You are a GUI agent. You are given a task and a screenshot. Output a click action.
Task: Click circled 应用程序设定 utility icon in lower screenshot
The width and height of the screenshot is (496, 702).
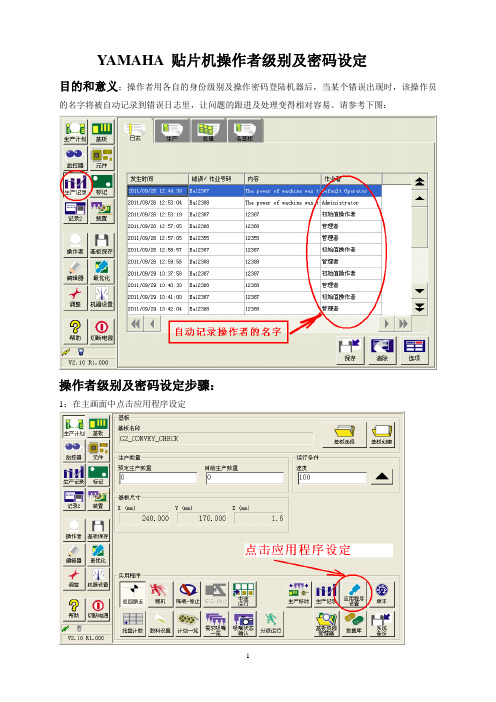coord(354,594)
